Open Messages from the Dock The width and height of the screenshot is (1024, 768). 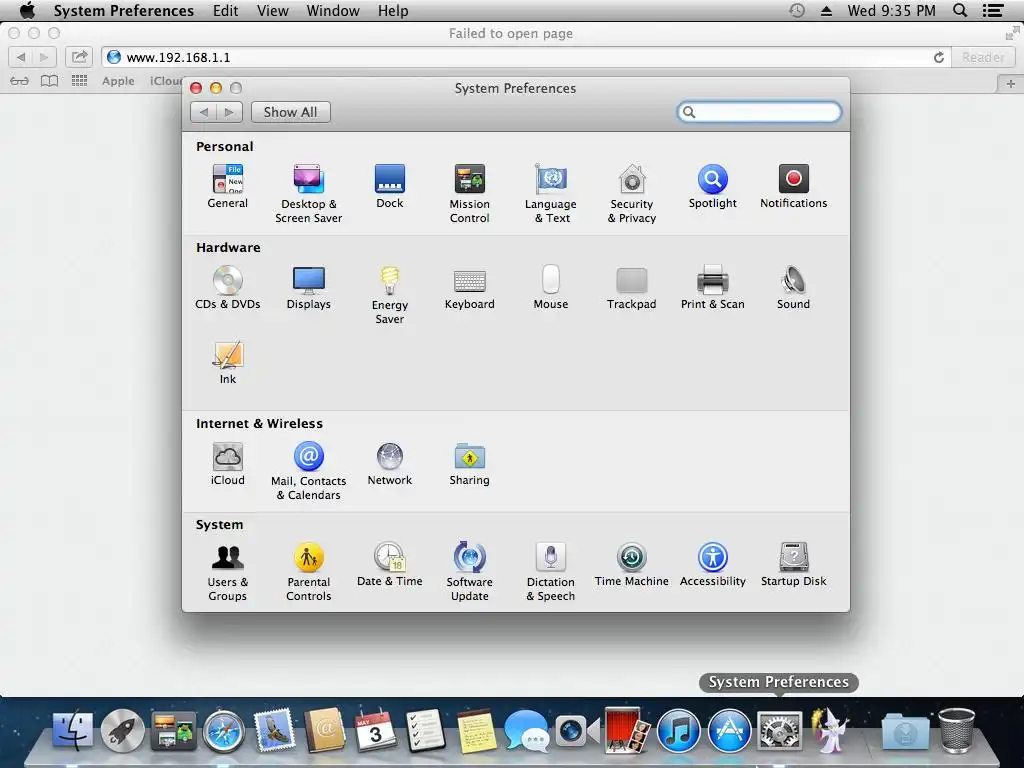tap(526, 730)
